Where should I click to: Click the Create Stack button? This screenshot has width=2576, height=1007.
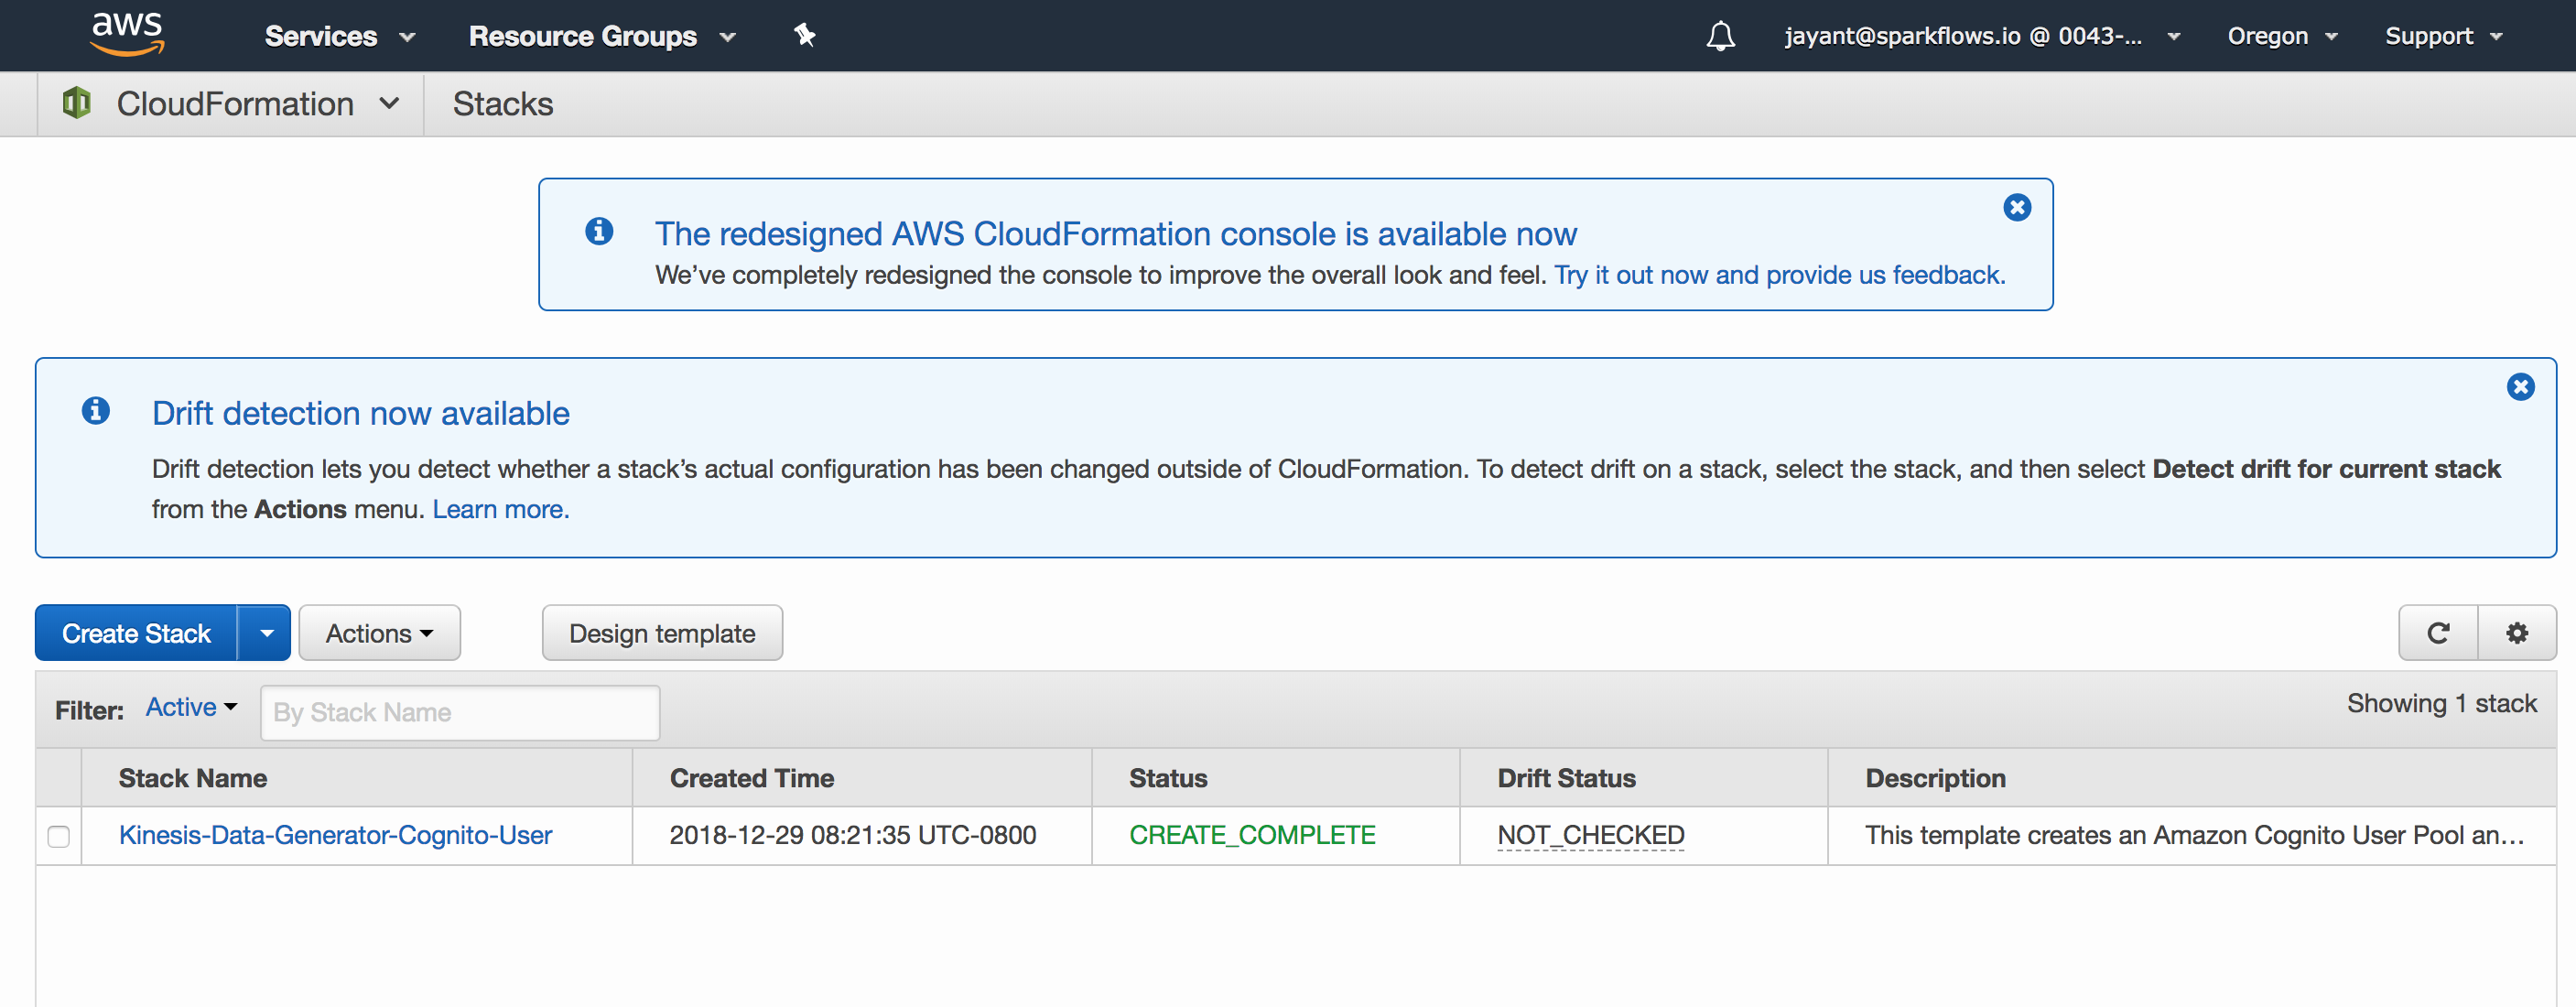pyautogui.click(x=136, y=633)
